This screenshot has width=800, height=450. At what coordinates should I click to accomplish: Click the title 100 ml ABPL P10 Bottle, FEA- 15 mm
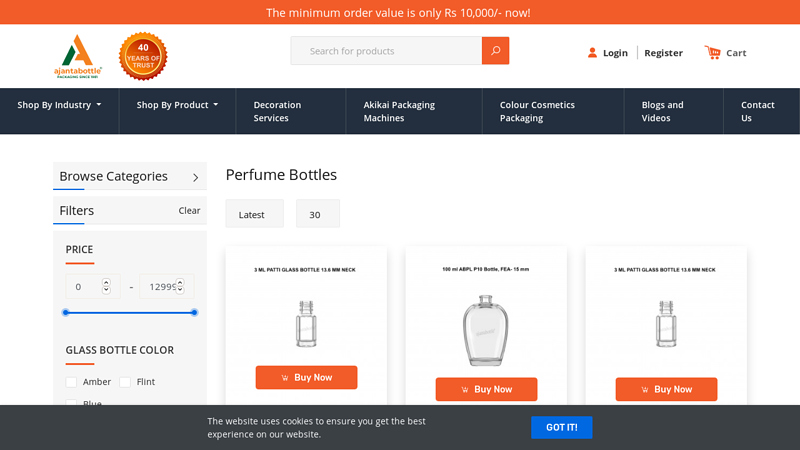coord(486,269)
